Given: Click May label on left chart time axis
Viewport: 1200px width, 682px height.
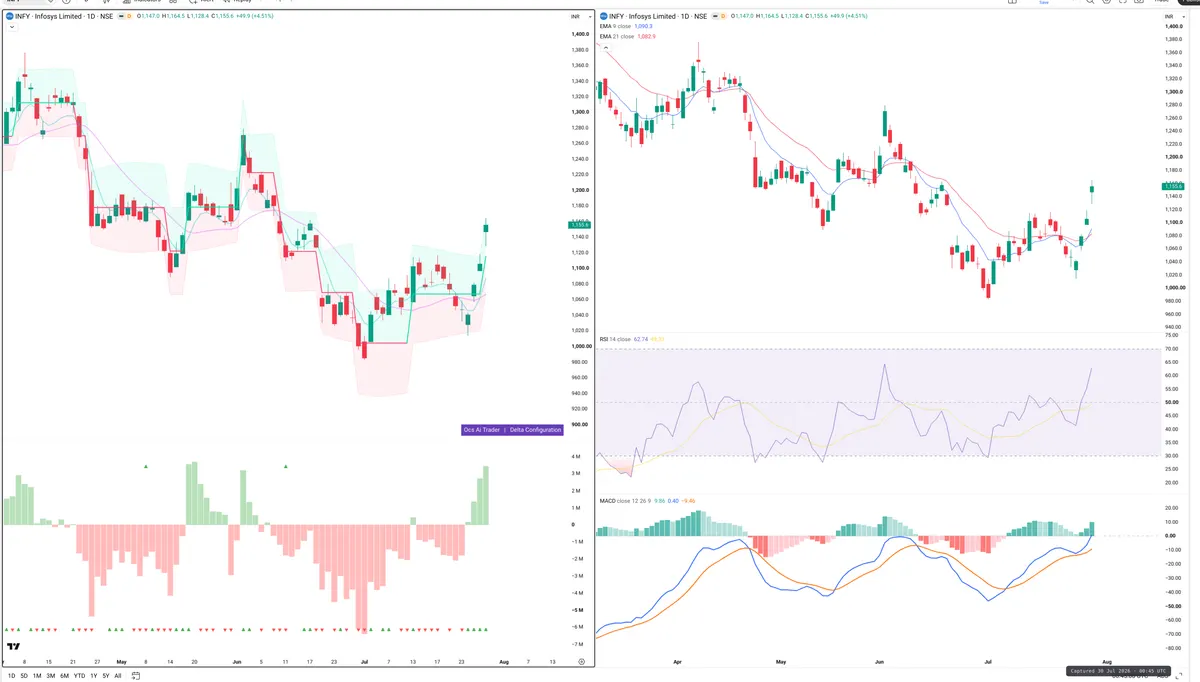Looking at the screenshot, I should (x=122, y=662).
